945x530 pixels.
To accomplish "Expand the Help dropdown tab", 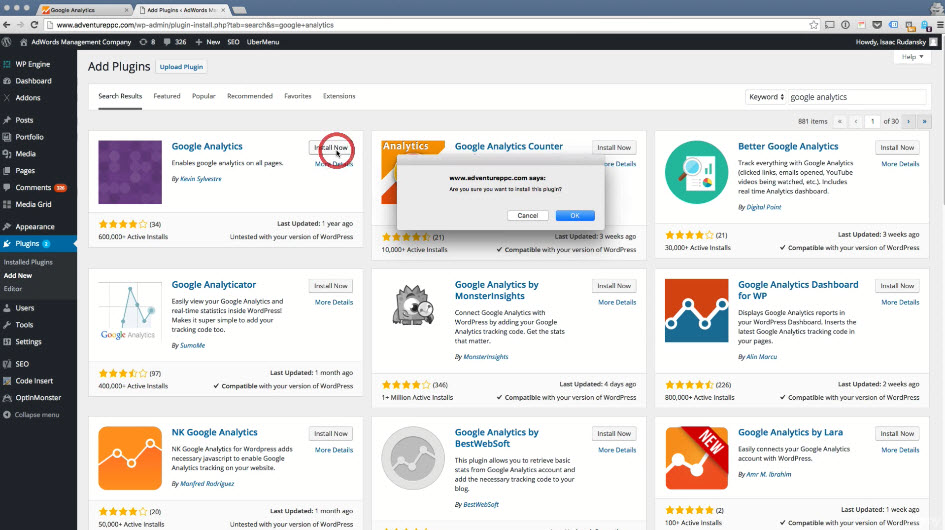I will [911, 58].
